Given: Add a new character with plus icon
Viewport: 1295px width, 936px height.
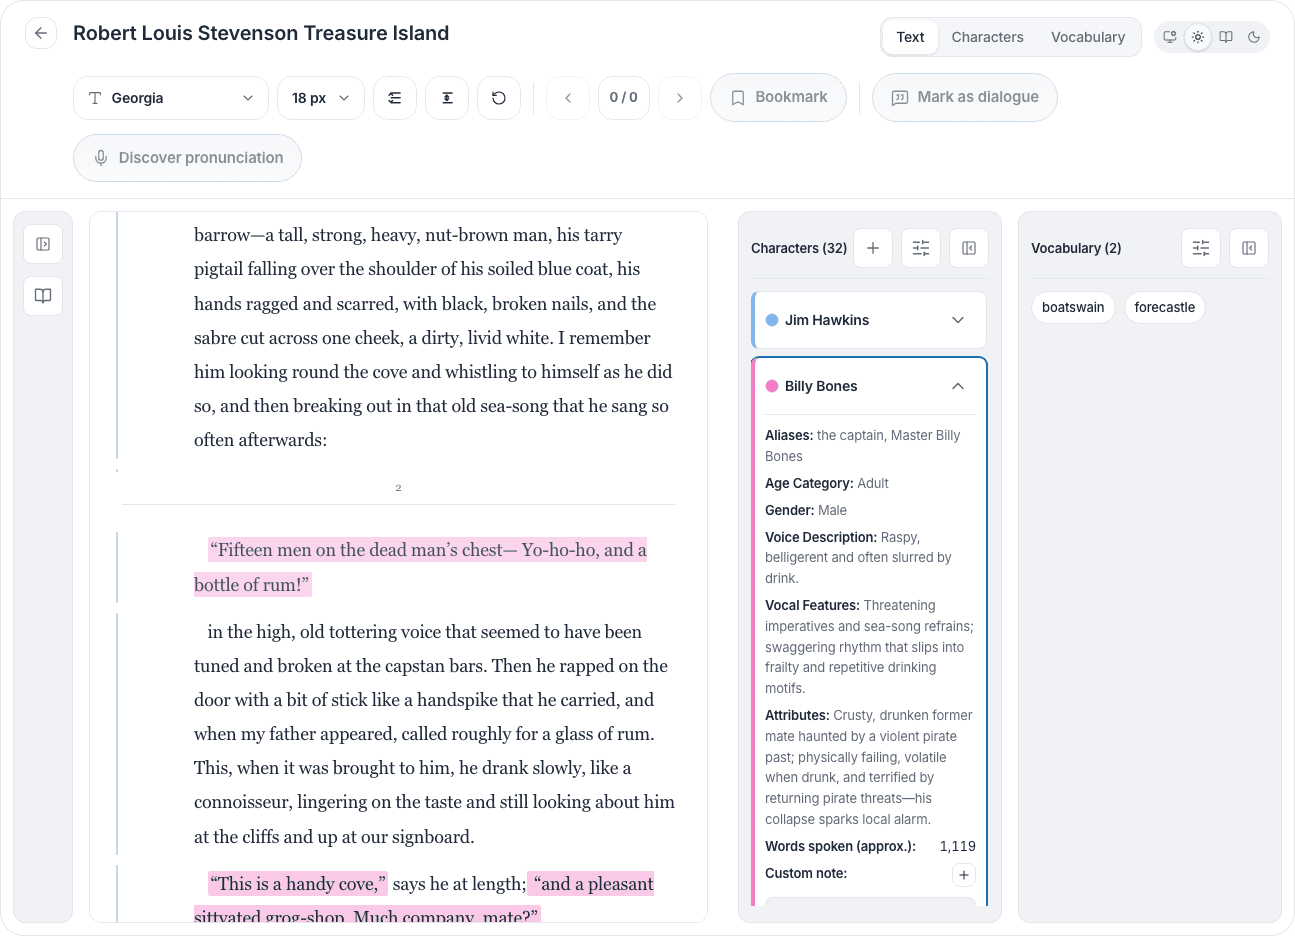Looking at the screenshot, I should [873, 248].
